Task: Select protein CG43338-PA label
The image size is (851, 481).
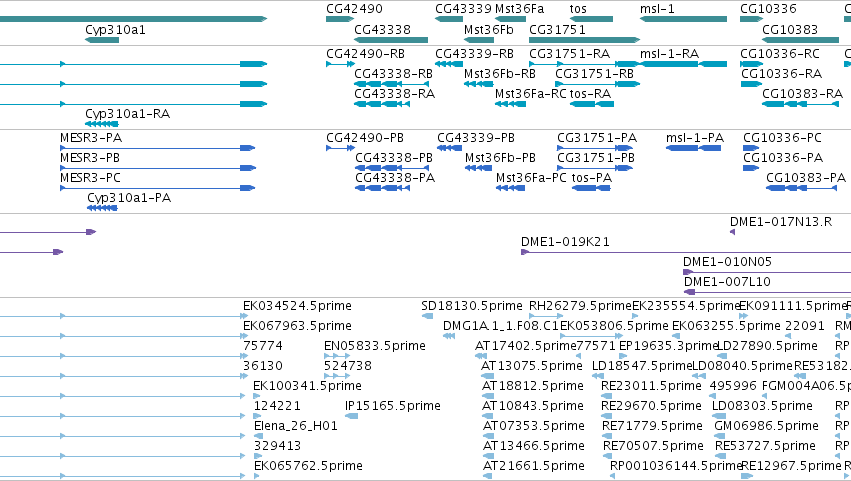Action: (x=395, y=178)
